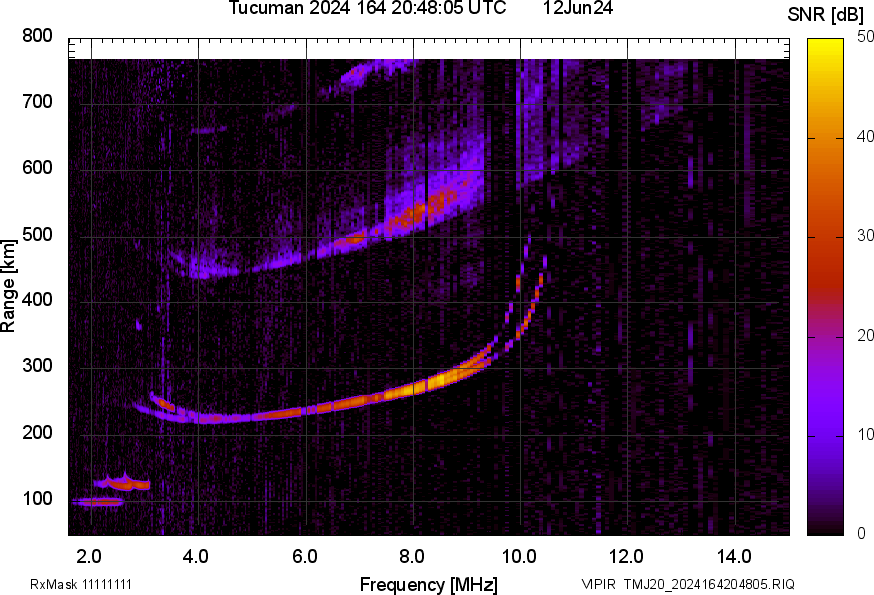Image resolution: width=874 pixels, height=595 pixels.
Task: Click range tick label '100'
Action: tap(37, 499)
